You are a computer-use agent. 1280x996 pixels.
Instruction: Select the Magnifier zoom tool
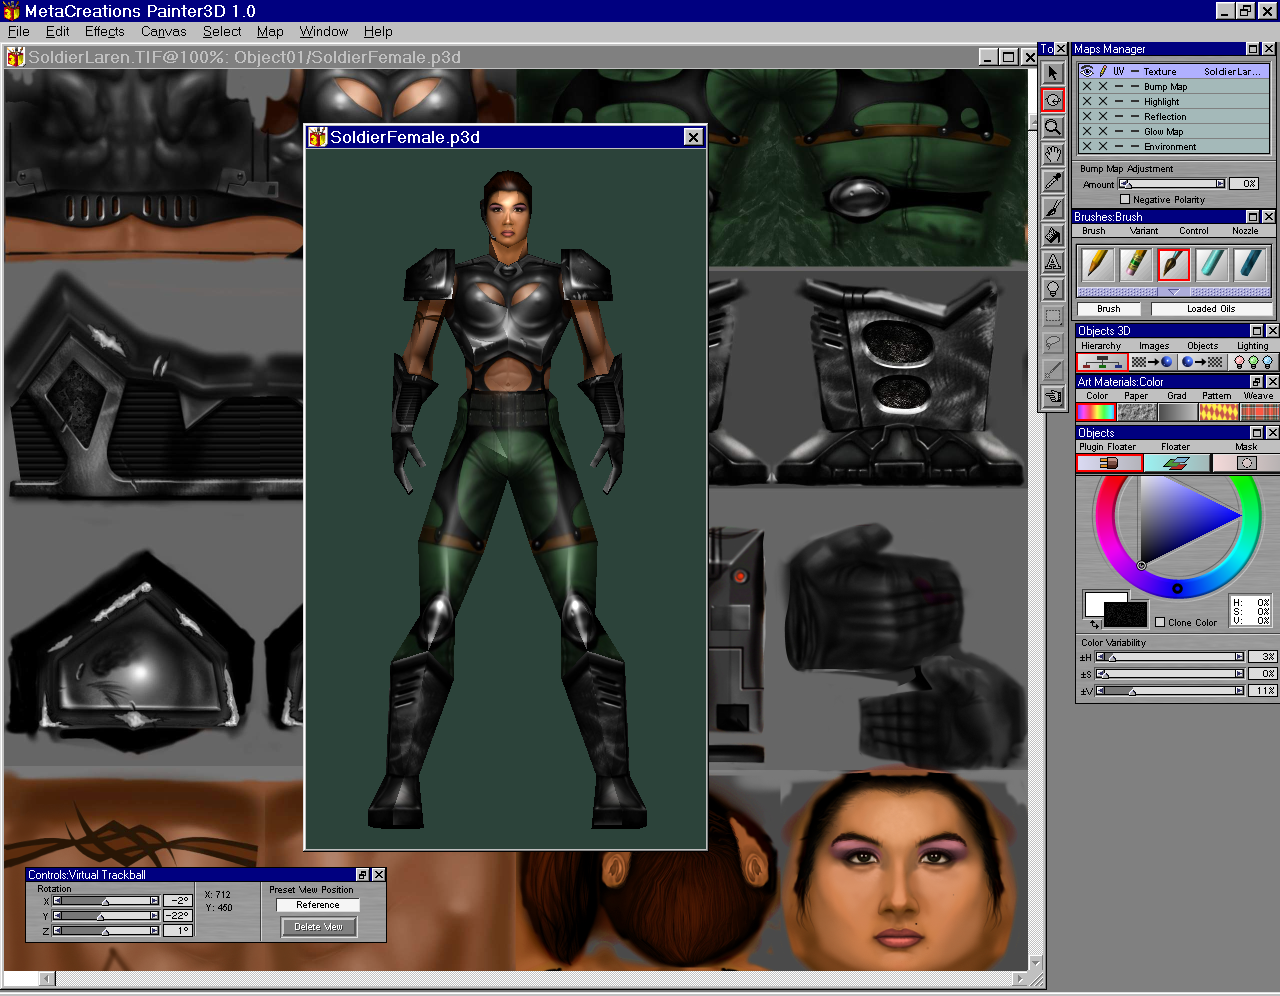pyautogui.click(x=1053, y=127)
